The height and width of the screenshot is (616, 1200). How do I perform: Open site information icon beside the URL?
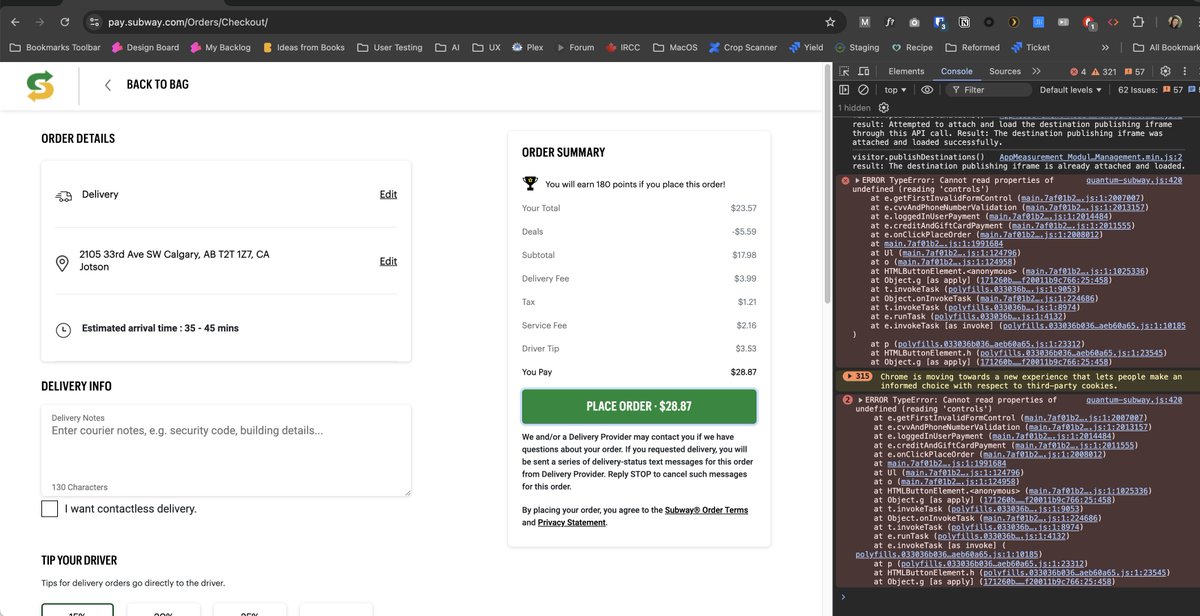coord(94,21)
